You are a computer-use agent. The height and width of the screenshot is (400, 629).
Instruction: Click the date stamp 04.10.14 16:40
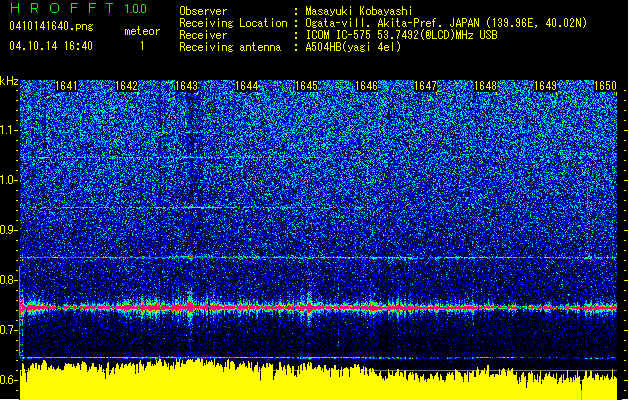[51, 46]
